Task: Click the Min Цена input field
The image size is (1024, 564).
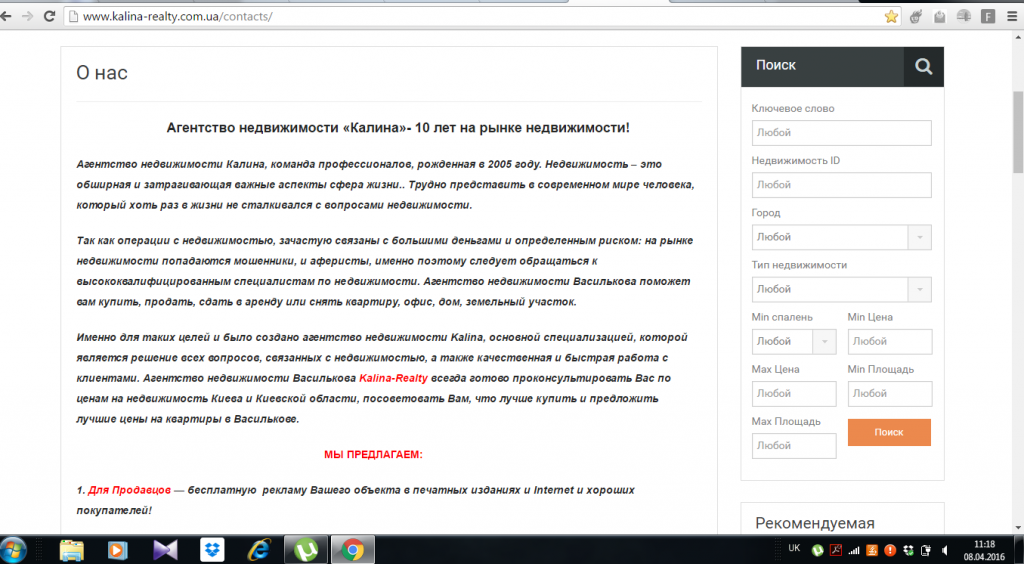Action: [889, 341]
